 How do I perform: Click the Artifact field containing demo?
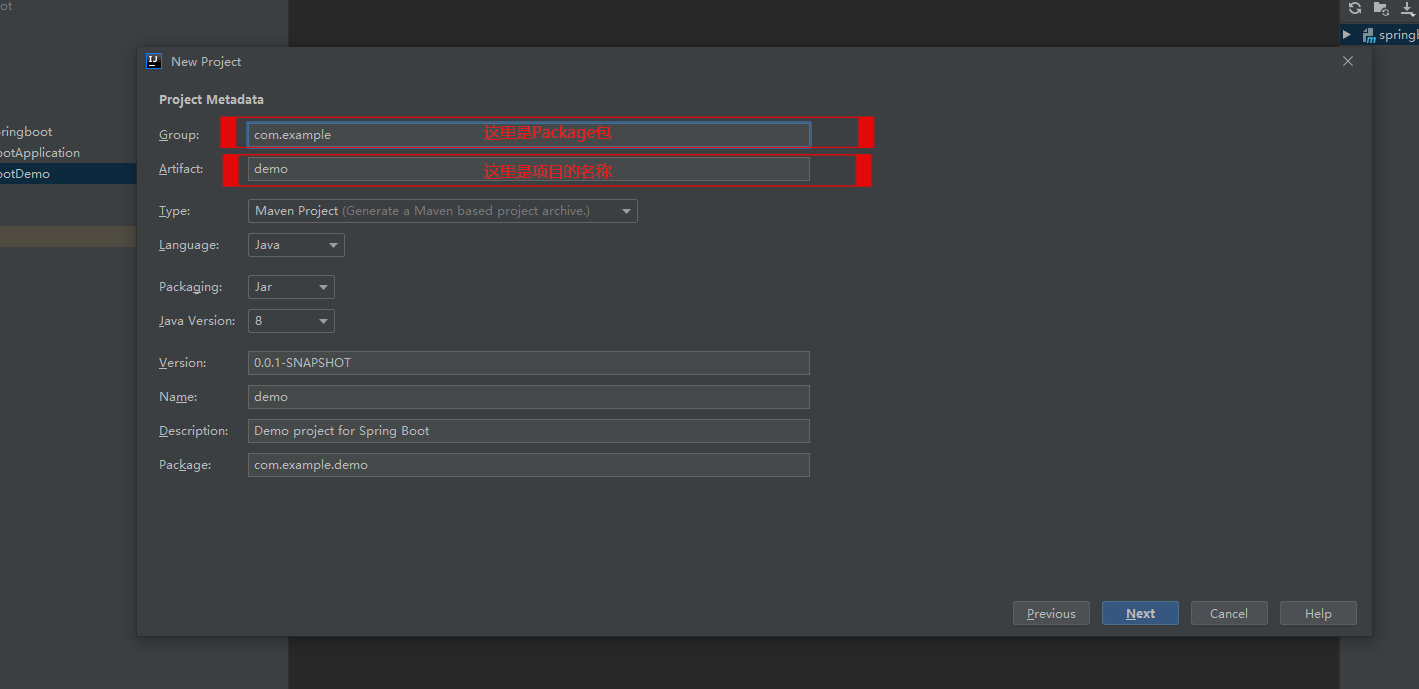coord(529,169)
